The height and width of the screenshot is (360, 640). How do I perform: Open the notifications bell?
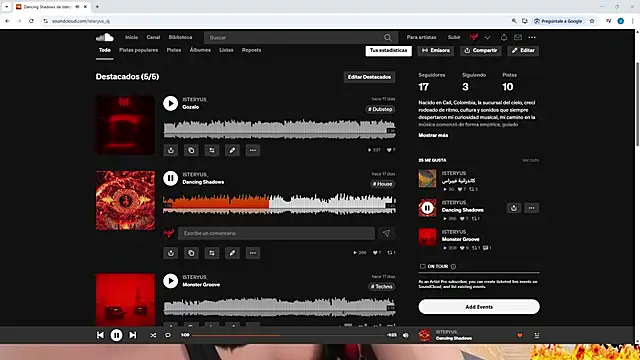coord(504,37)
